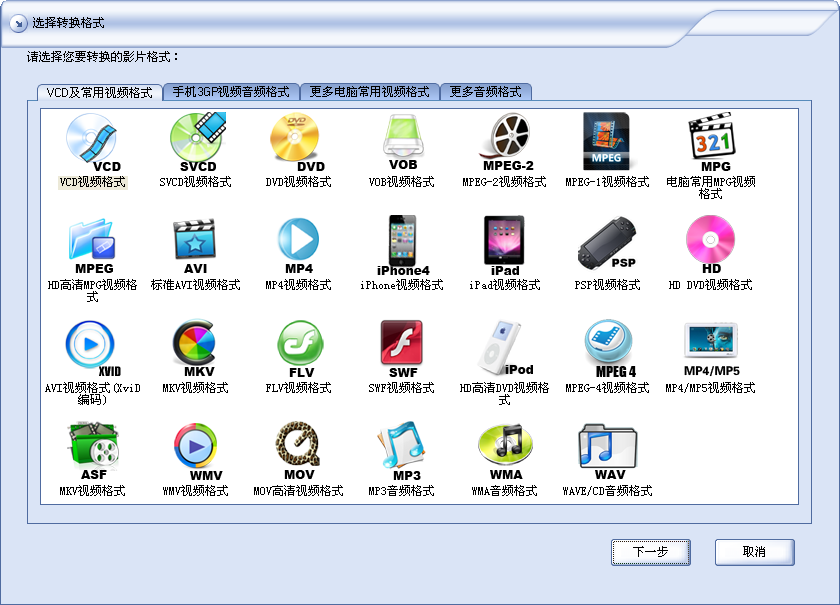Choose the WMV media player icon
Screen dimensions: 840x605
point(197,453)
